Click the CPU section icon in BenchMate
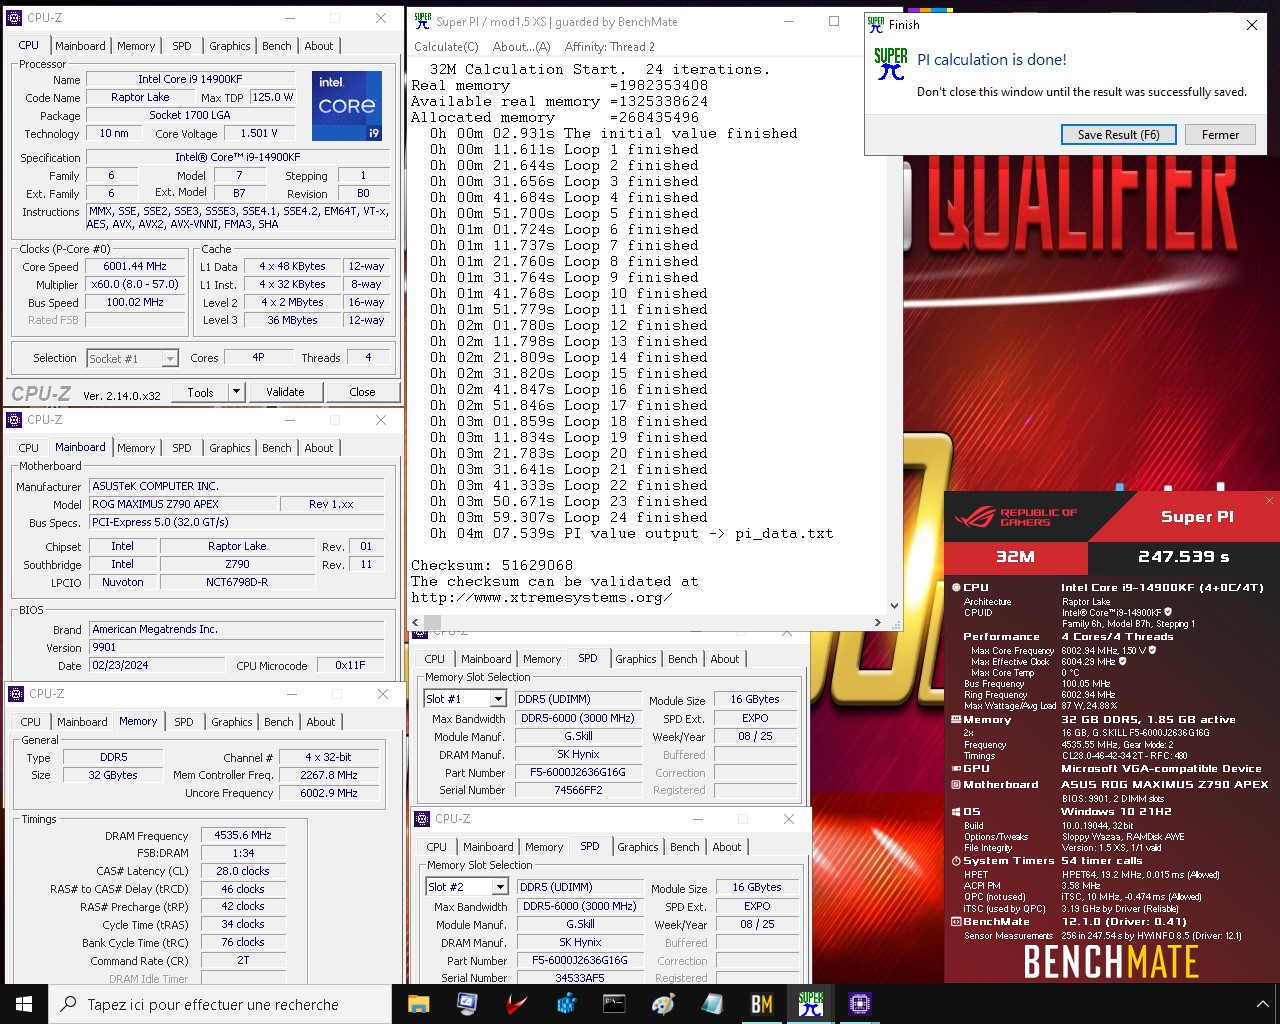The image size is (1280, 1024). tap(956, 588)
